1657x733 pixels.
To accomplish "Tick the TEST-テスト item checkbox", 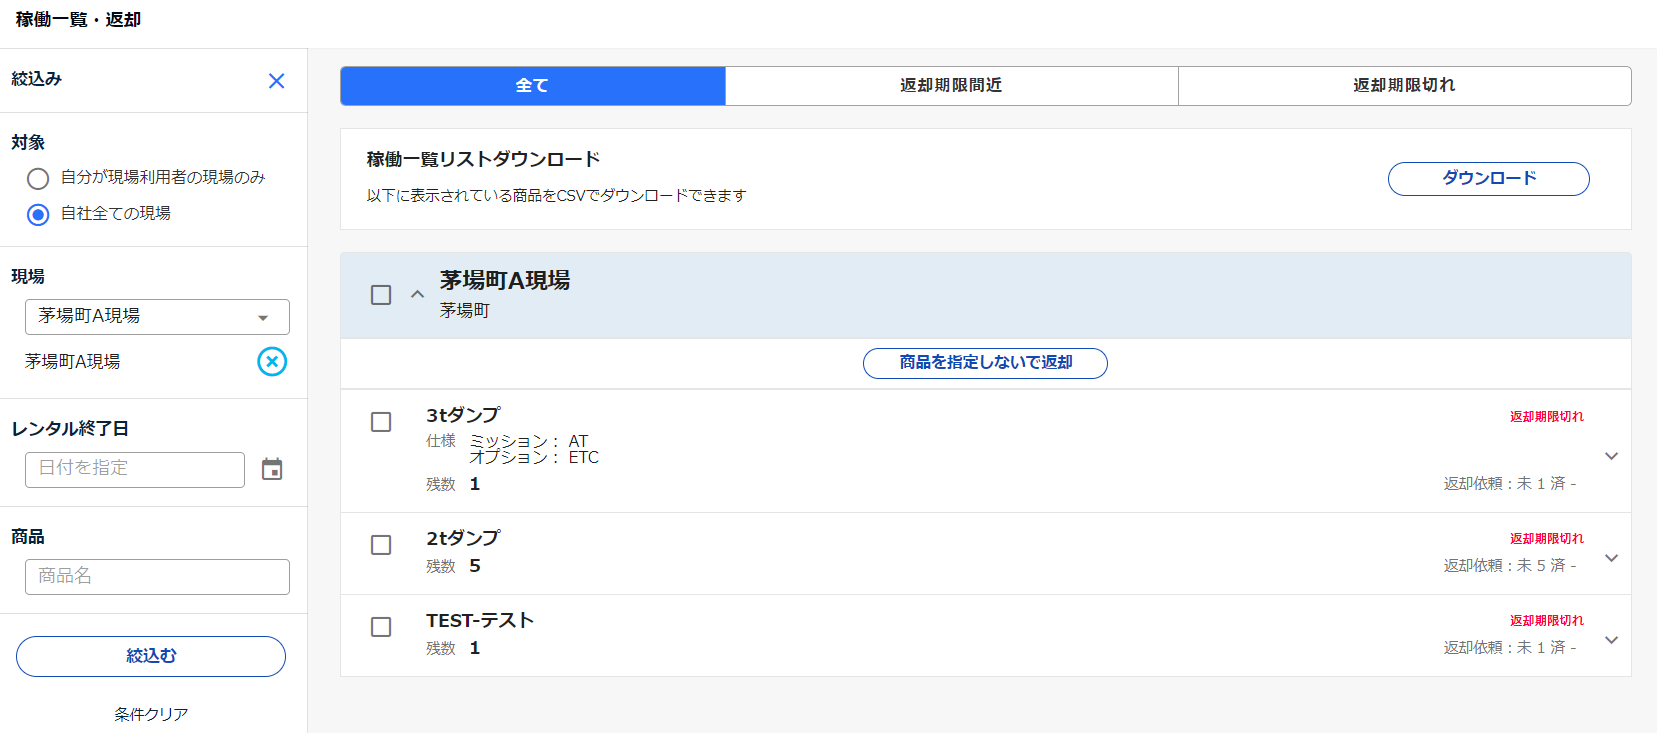I will pyautogui.click(x=381, y=627).
